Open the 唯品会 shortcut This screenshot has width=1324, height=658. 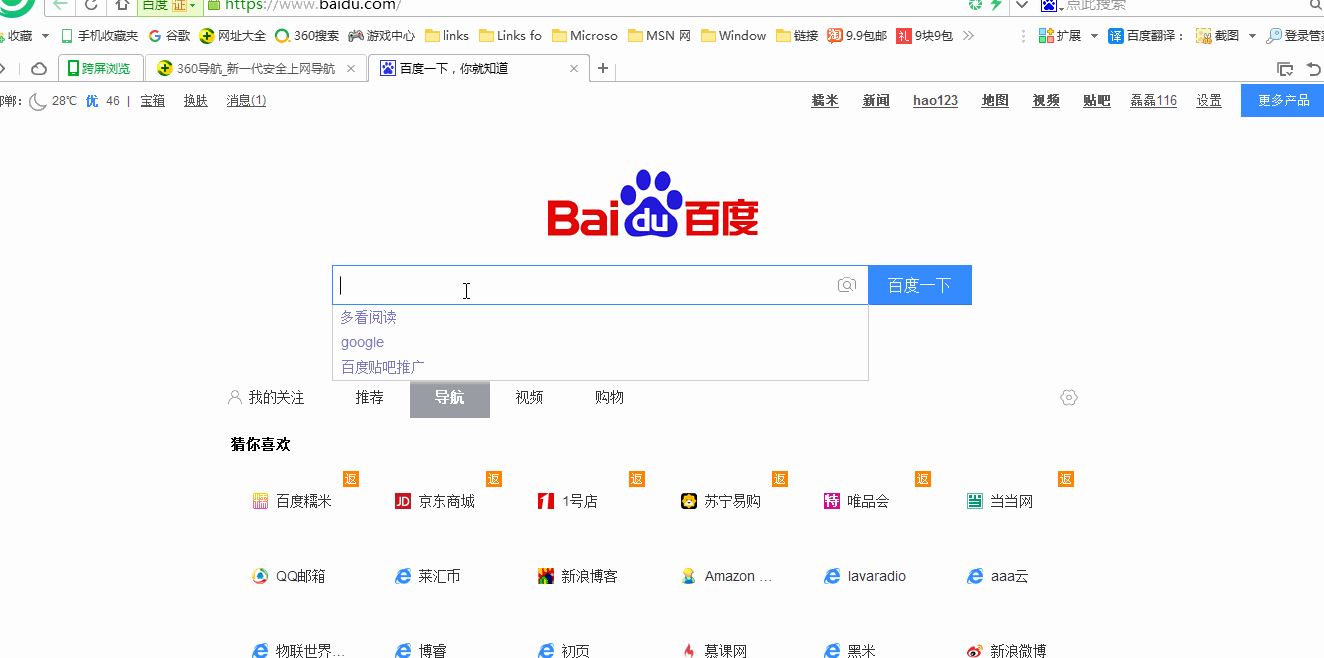pyautogui.click(x=857, y=501)
